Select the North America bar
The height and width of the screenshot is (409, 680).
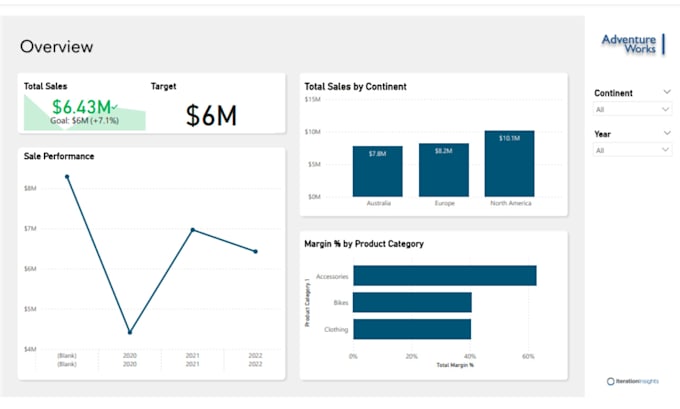click(x=510, y=164)
